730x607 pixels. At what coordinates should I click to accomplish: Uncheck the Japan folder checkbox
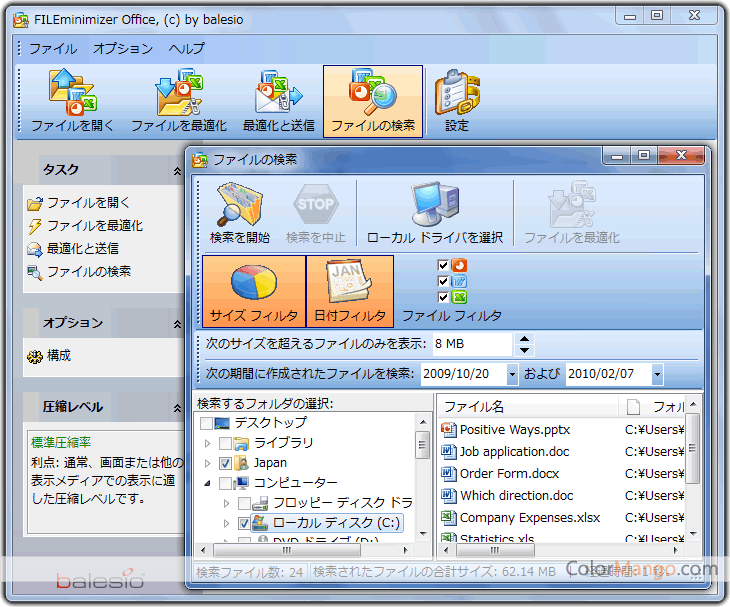coord(226,463)
